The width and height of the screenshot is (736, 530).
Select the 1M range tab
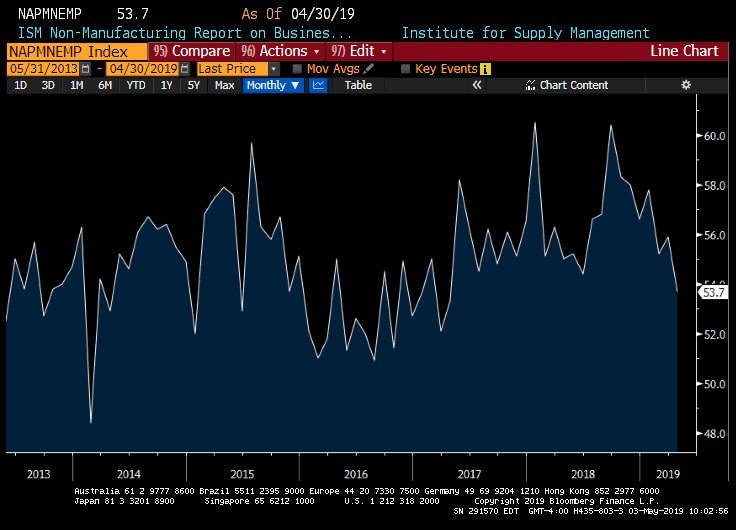click(77, 85)
